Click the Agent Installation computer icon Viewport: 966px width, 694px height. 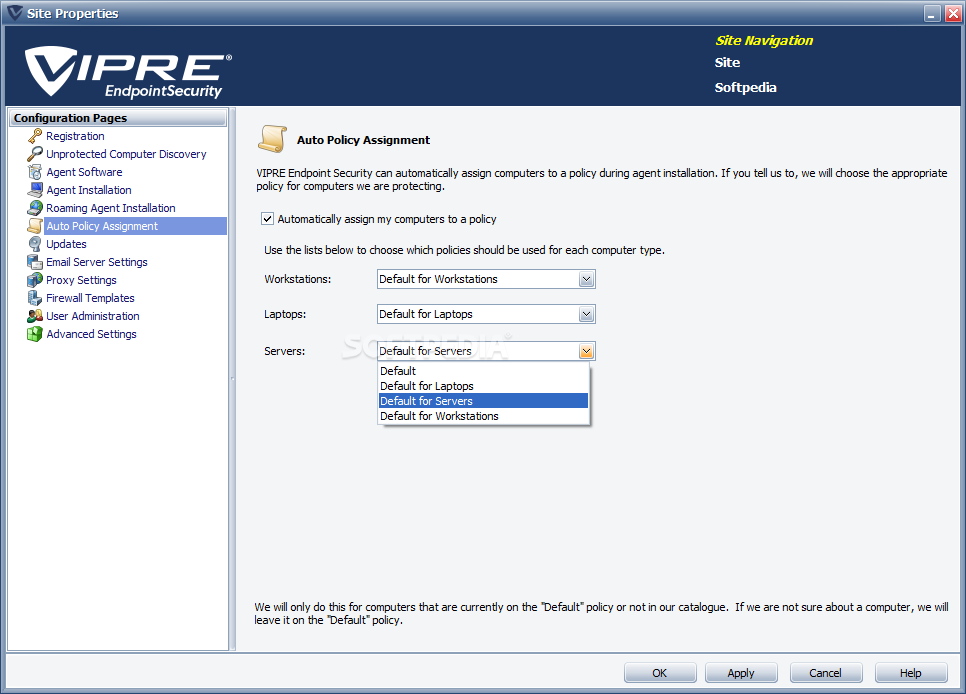point(35,190)
